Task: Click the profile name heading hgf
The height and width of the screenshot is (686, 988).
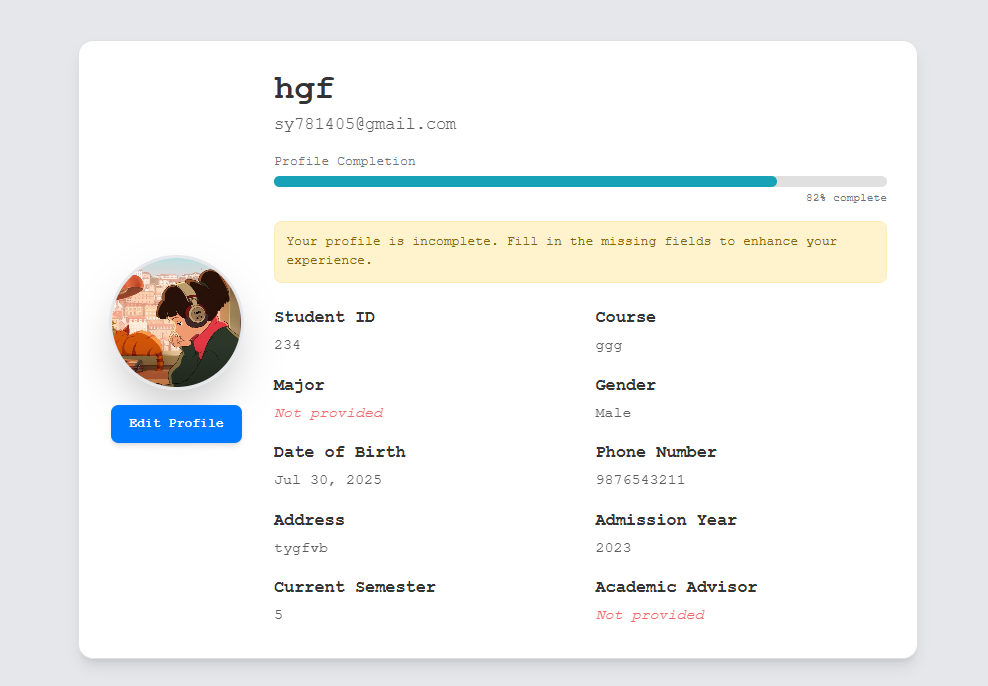Action: [x=303, y=89]
